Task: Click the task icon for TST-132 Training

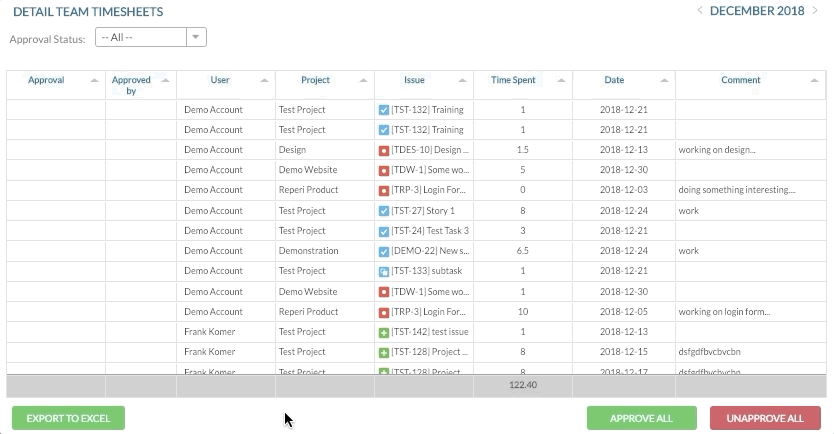Action: (384, 110)
